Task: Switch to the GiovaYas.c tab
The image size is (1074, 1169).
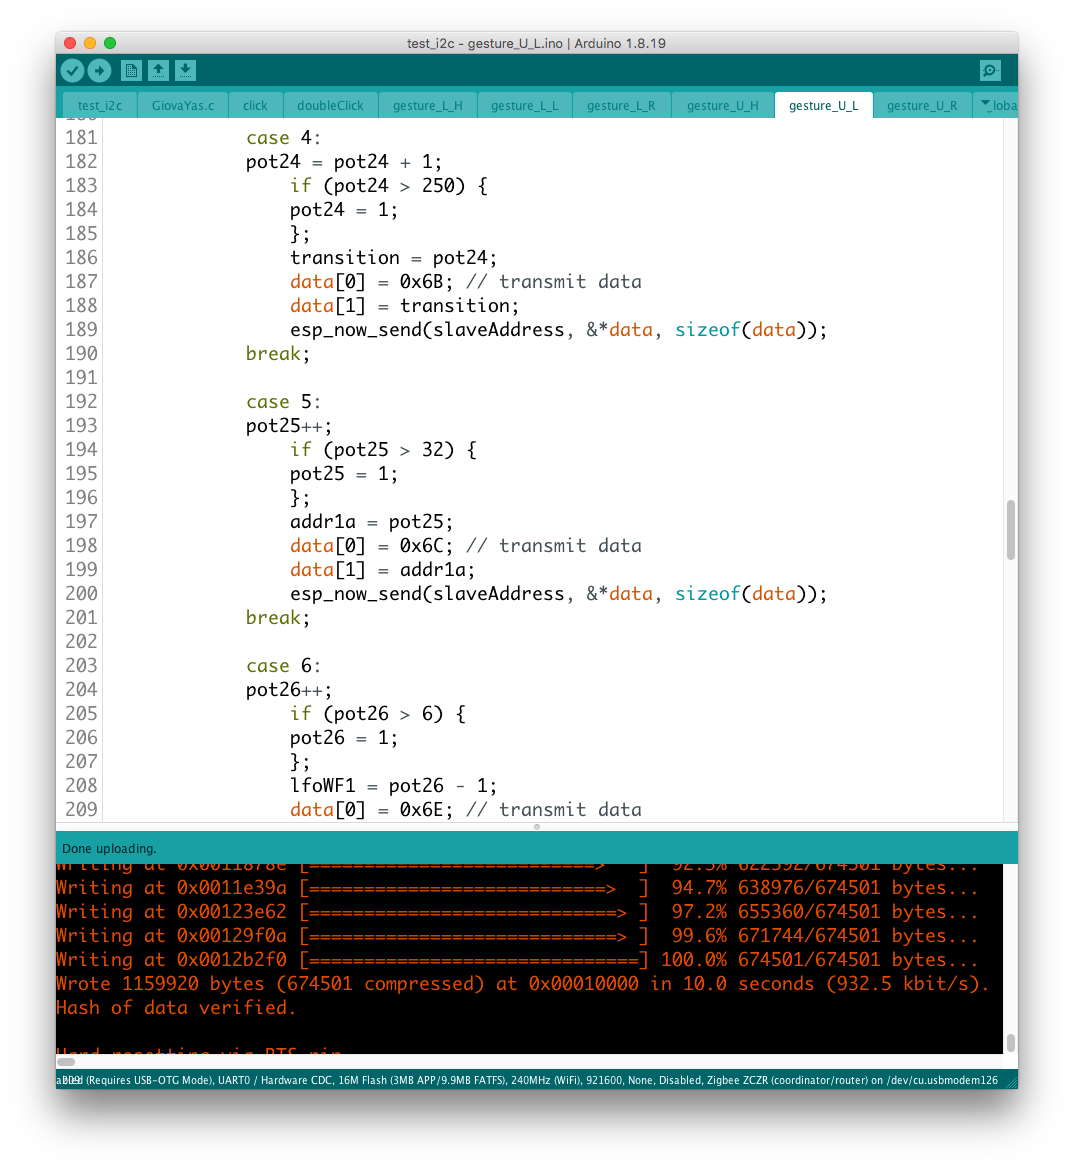Action: coord(183,106)
